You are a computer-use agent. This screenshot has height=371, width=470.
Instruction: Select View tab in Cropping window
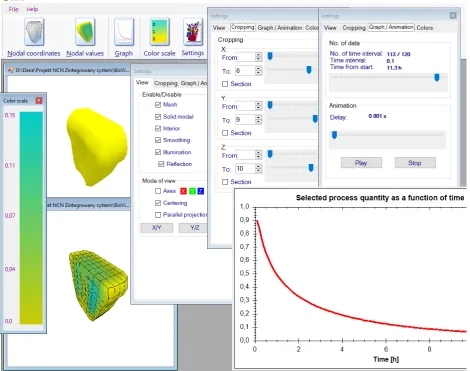click(219, 28)
